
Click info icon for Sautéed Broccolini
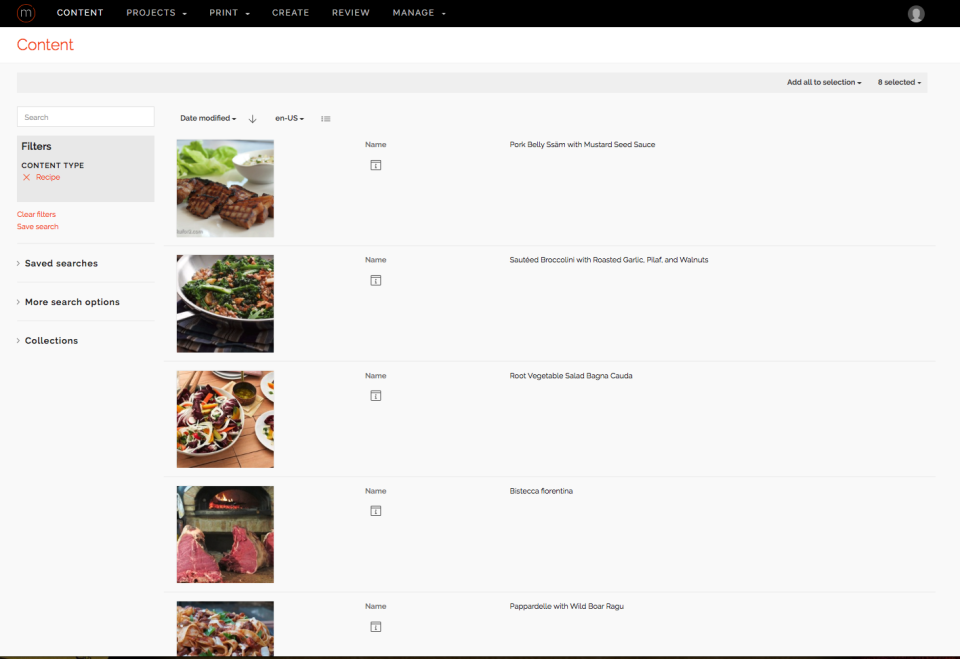(x=376, y=281)
